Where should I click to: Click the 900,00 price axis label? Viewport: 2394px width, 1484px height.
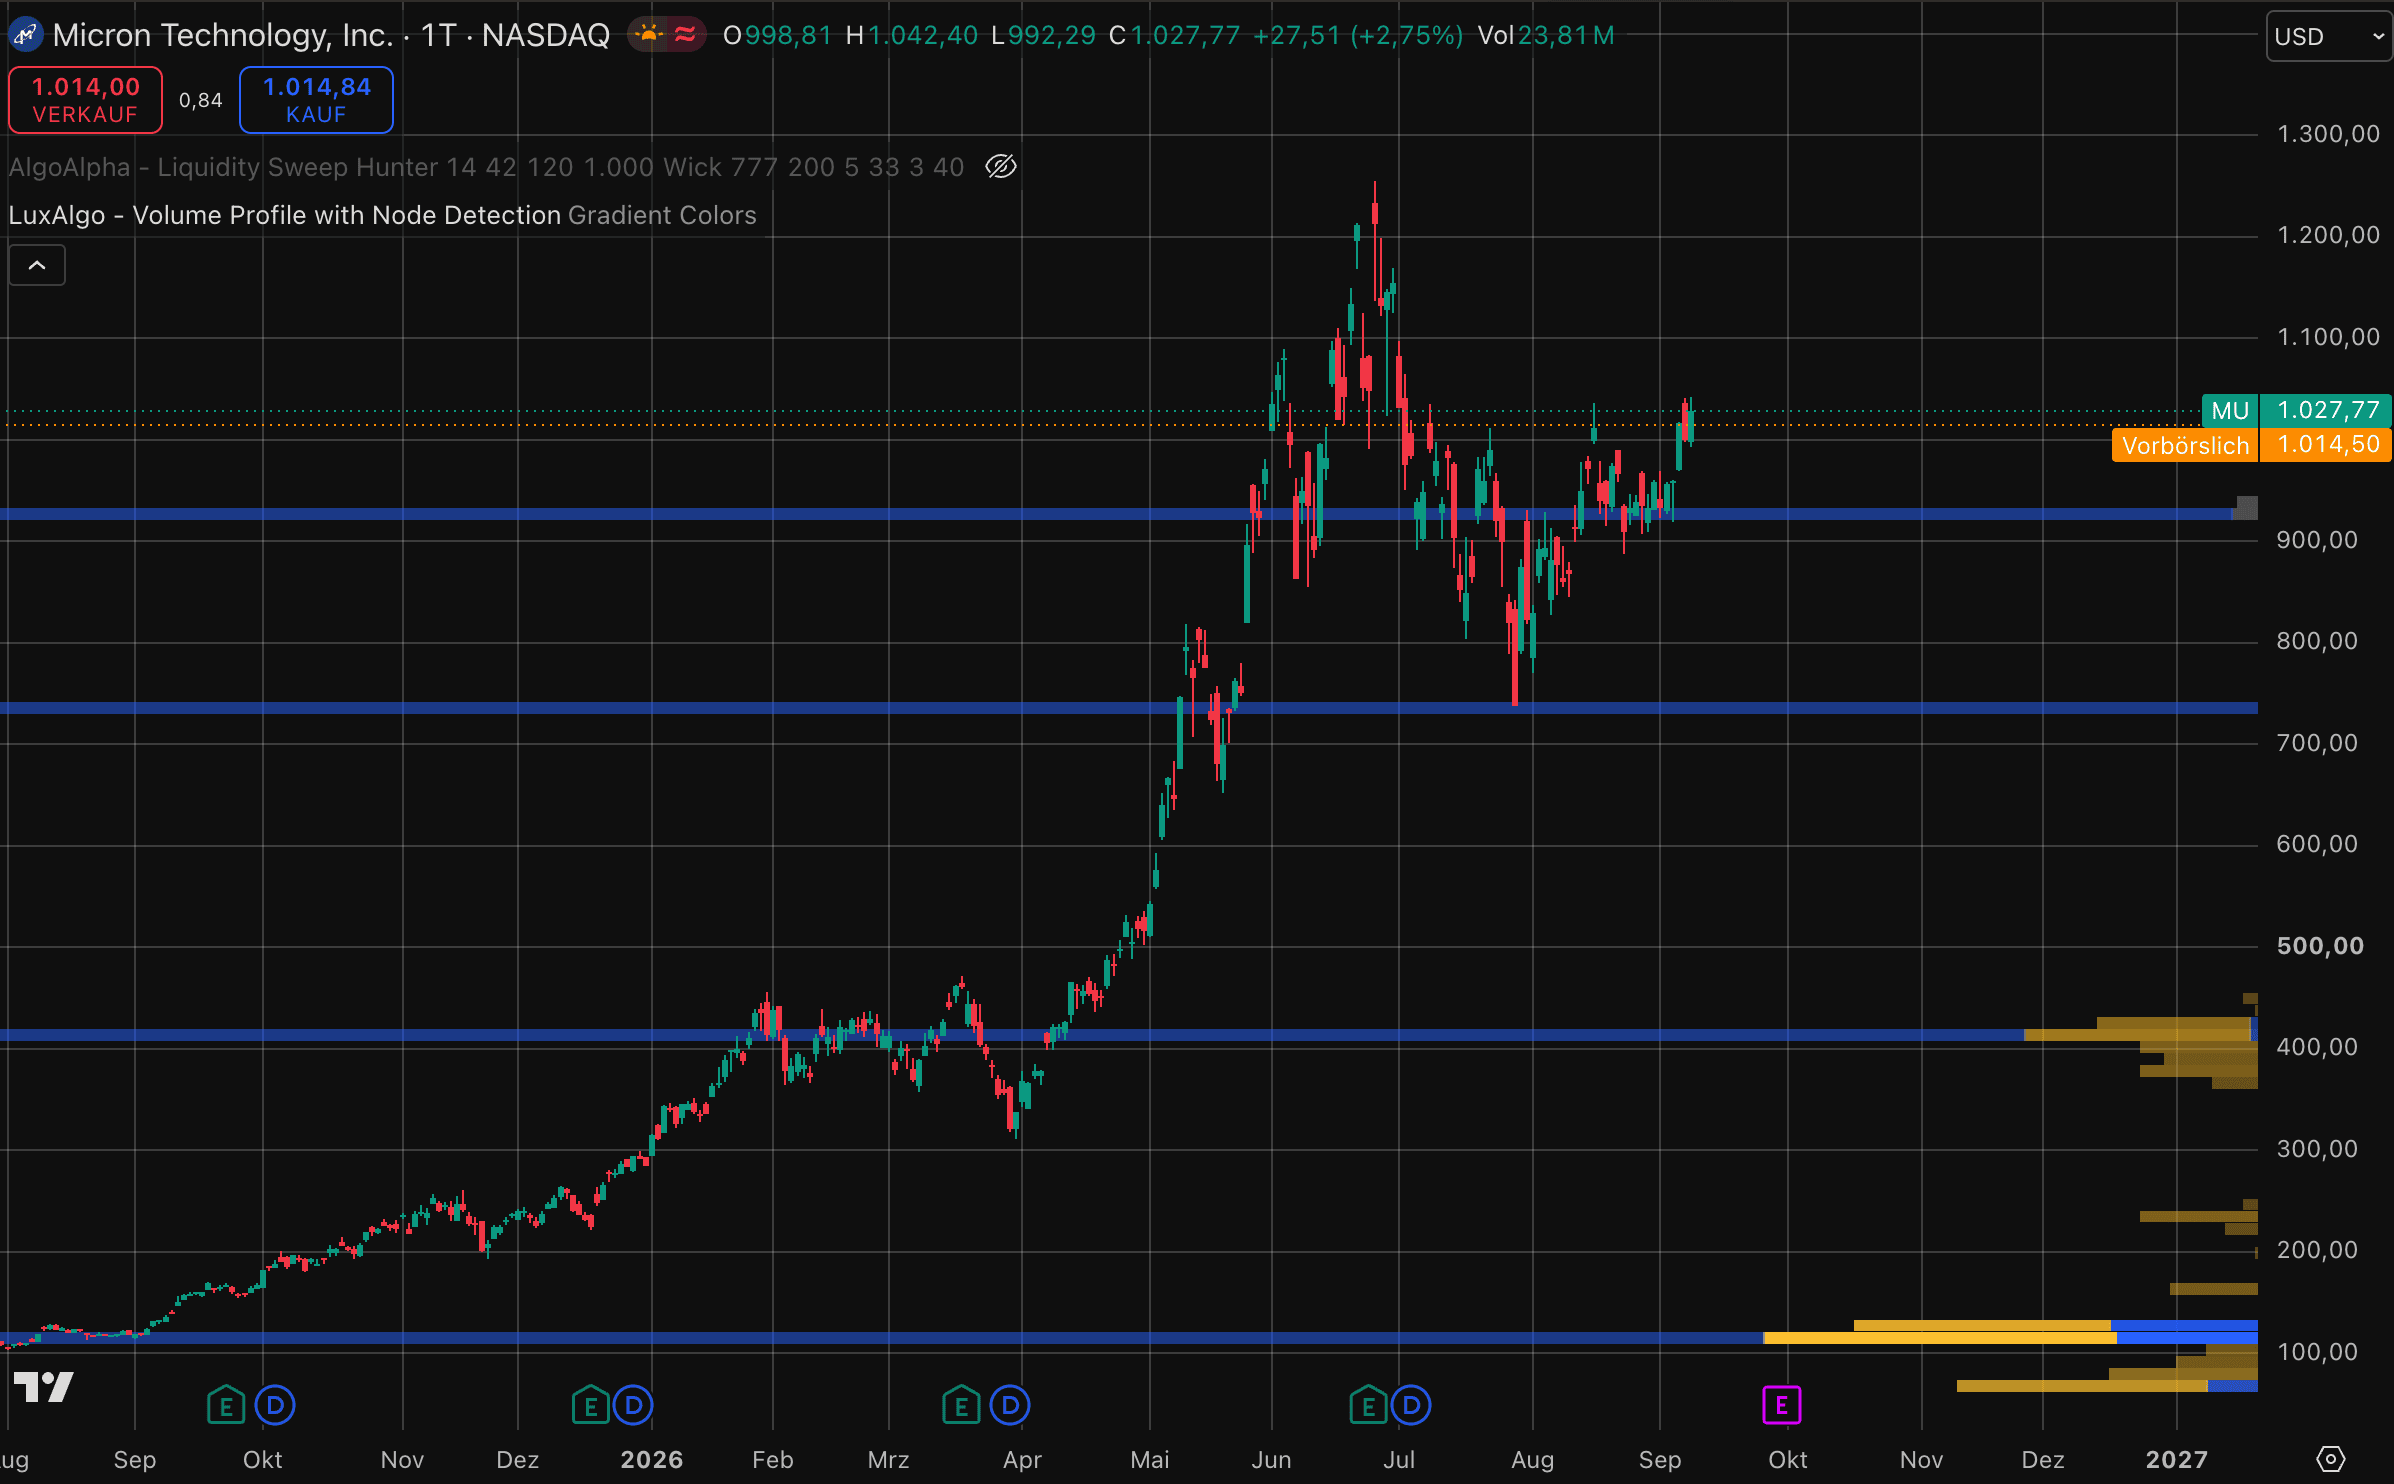(x=2317, y=540)
